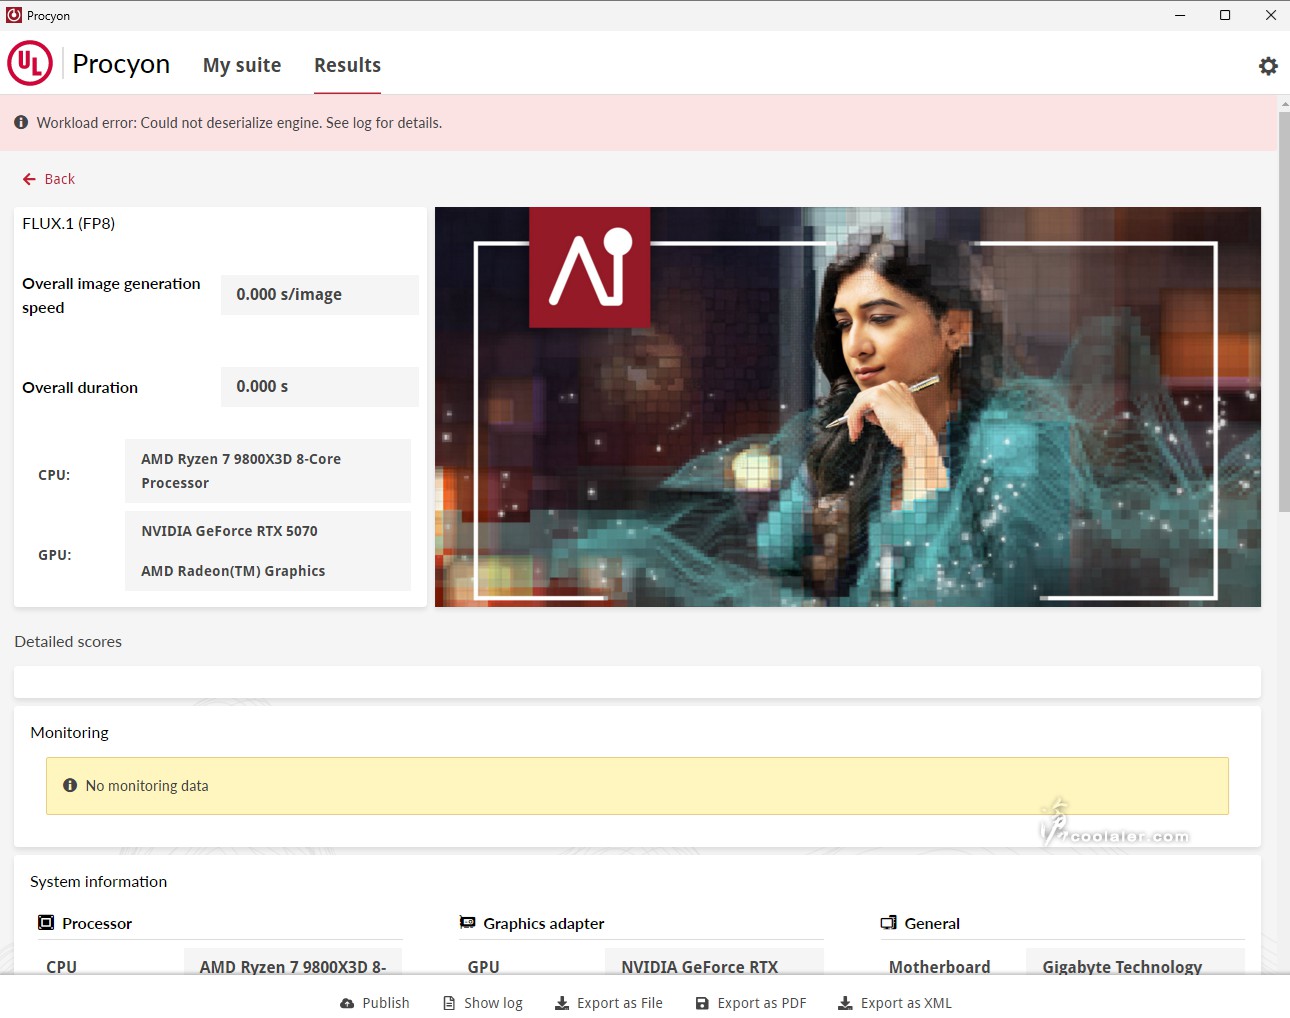This screenshot has width=1290, height=1018.
Task: Click the Procyon brand name text
Action: click(x=121, y=64)
